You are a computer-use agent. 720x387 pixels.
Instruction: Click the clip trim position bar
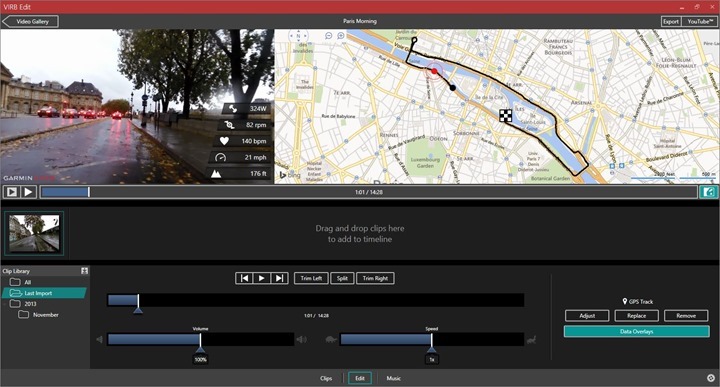[x=315, y=300]
